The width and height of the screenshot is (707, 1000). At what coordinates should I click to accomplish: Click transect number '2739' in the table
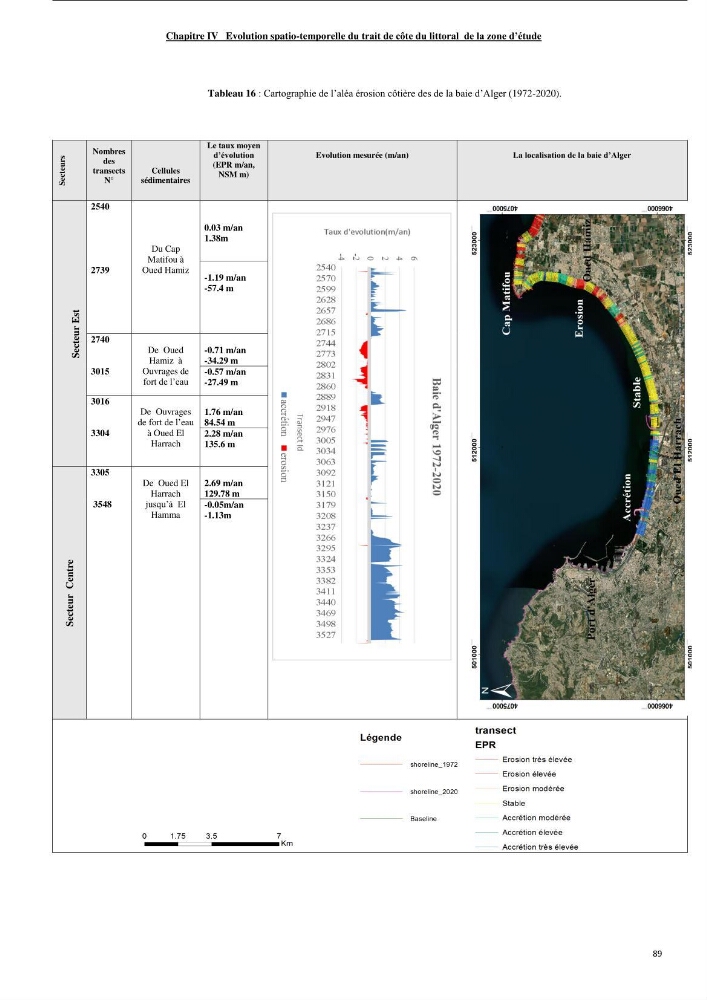100,270
